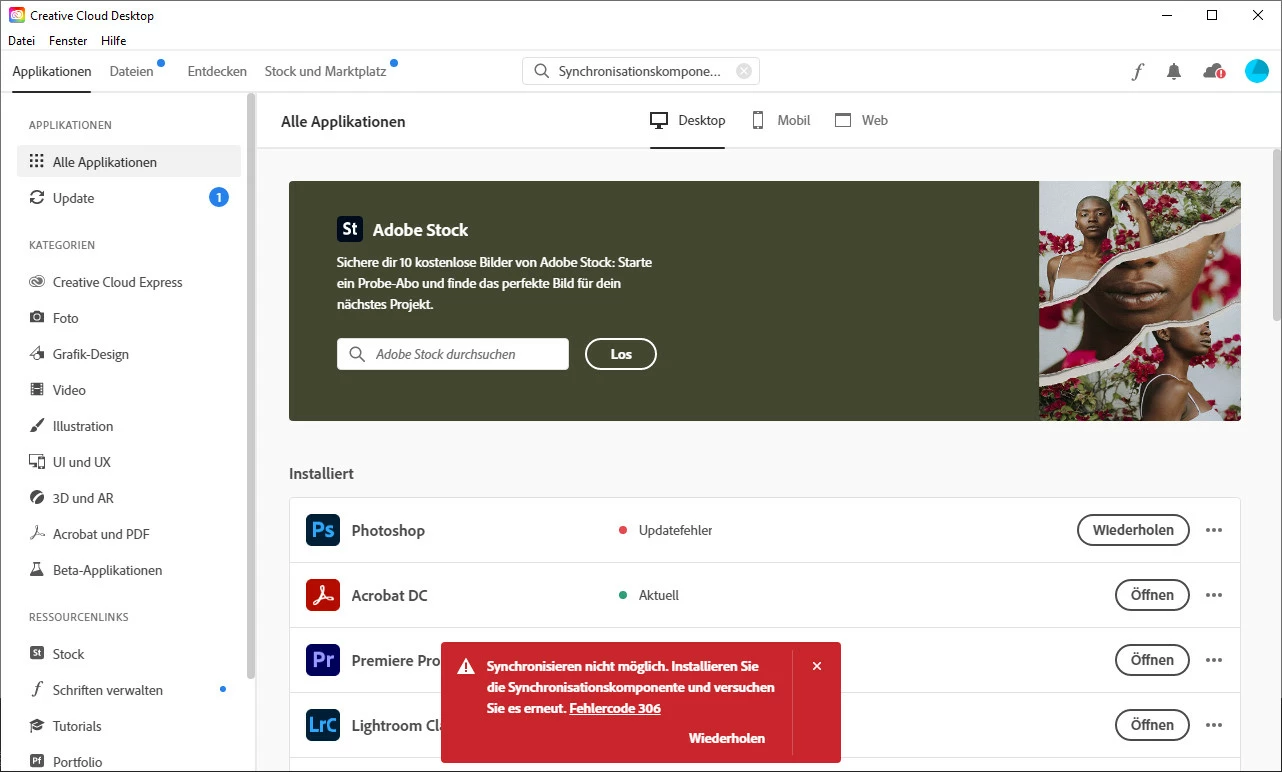The image size is (1282, 772).
Task: Open the Fenster menu
Action: (x=67, y=41)
